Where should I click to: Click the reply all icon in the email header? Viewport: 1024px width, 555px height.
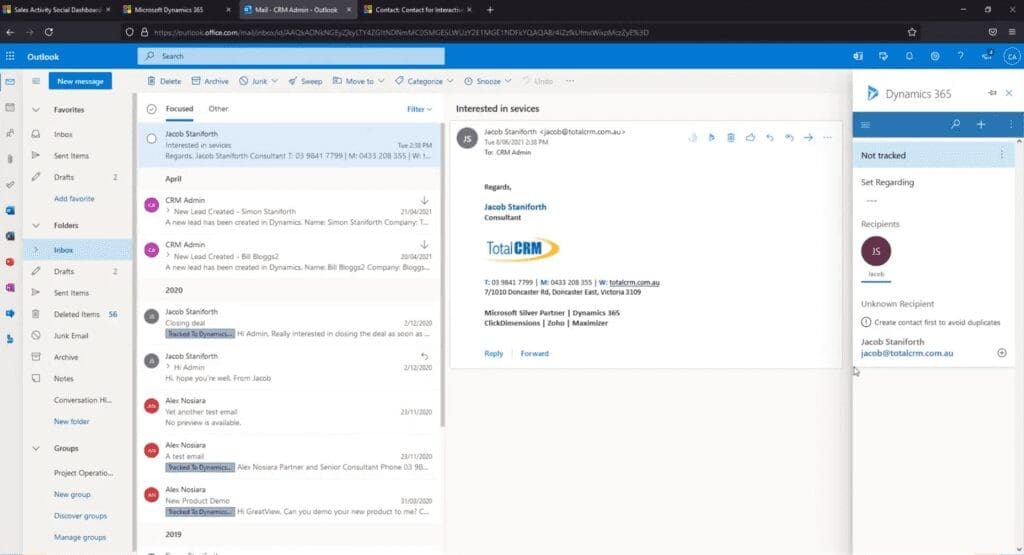[x=789, y=138]
